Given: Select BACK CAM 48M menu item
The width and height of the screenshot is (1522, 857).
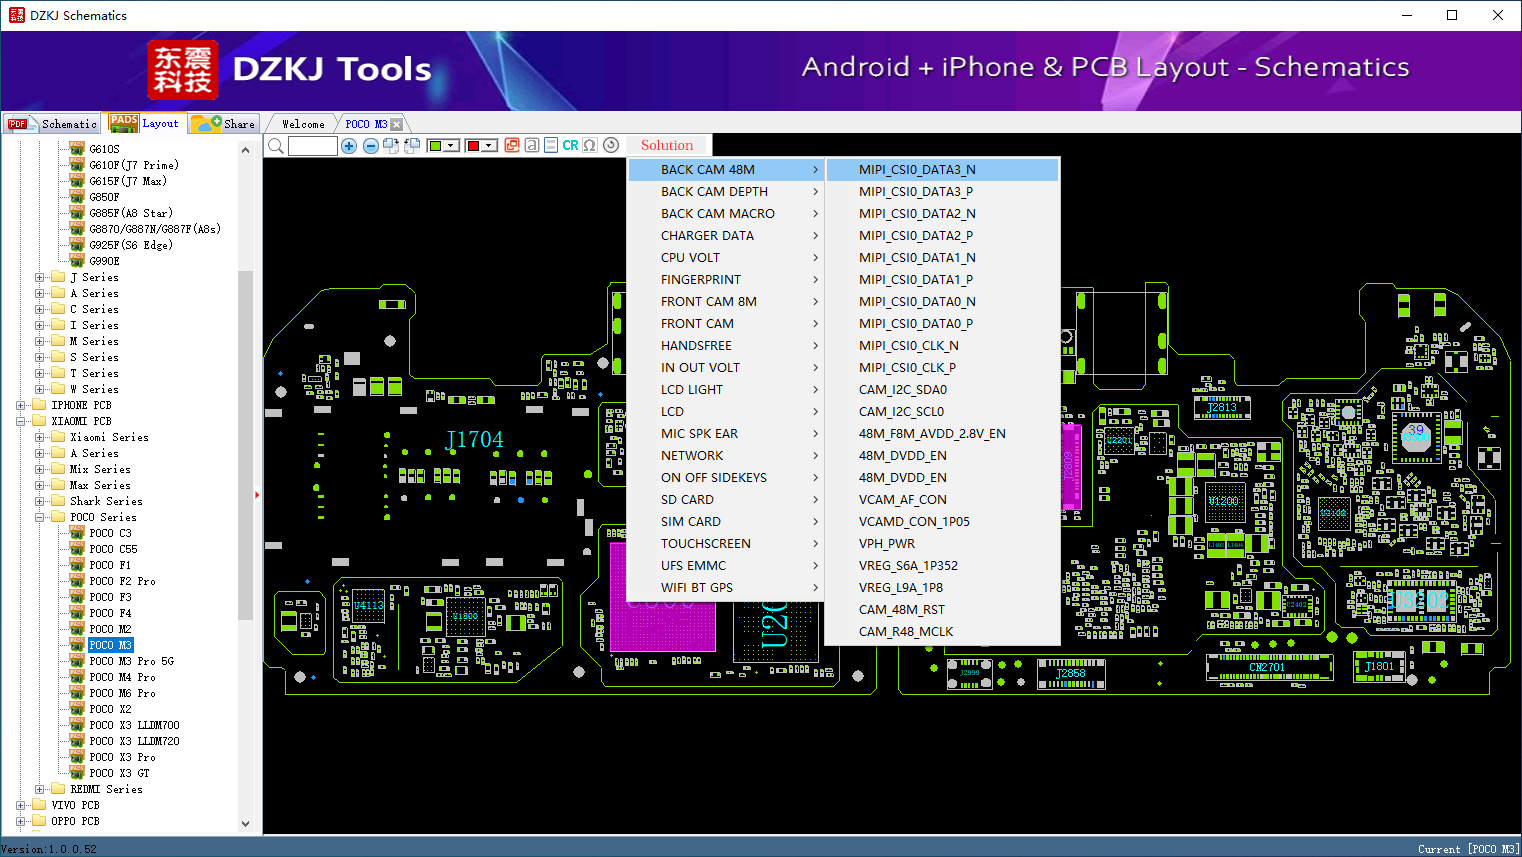Looking at the screenshot, I should pos(727,170).
